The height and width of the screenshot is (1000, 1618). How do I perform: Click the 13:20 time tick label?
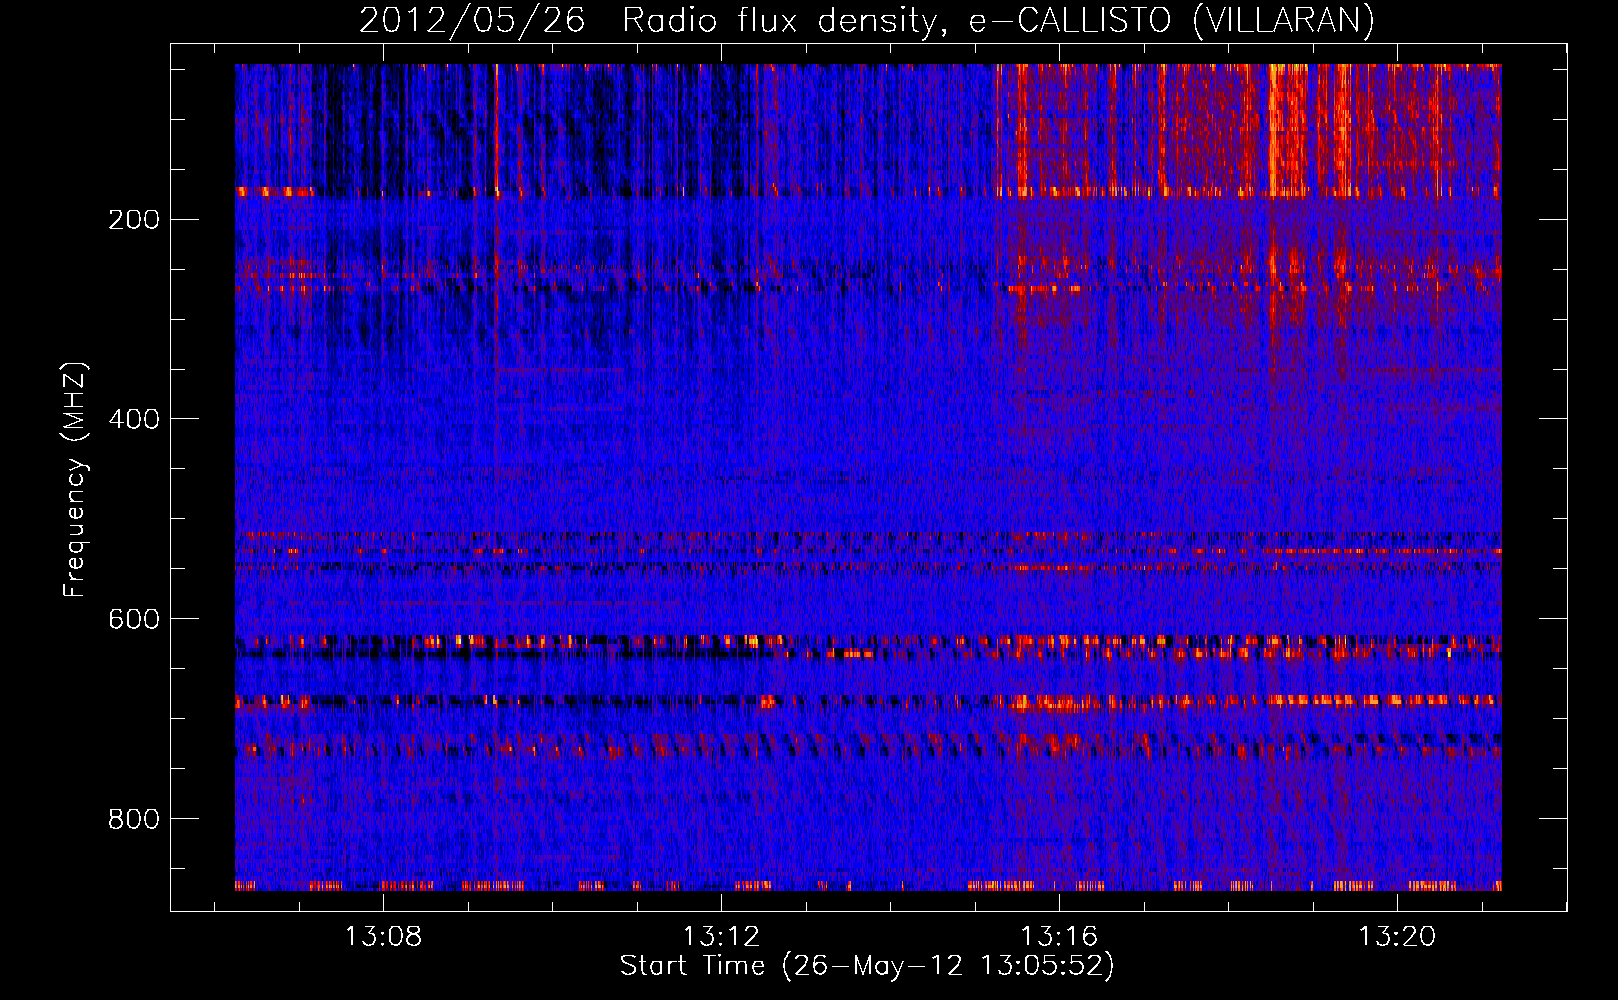coord(1397,937)
